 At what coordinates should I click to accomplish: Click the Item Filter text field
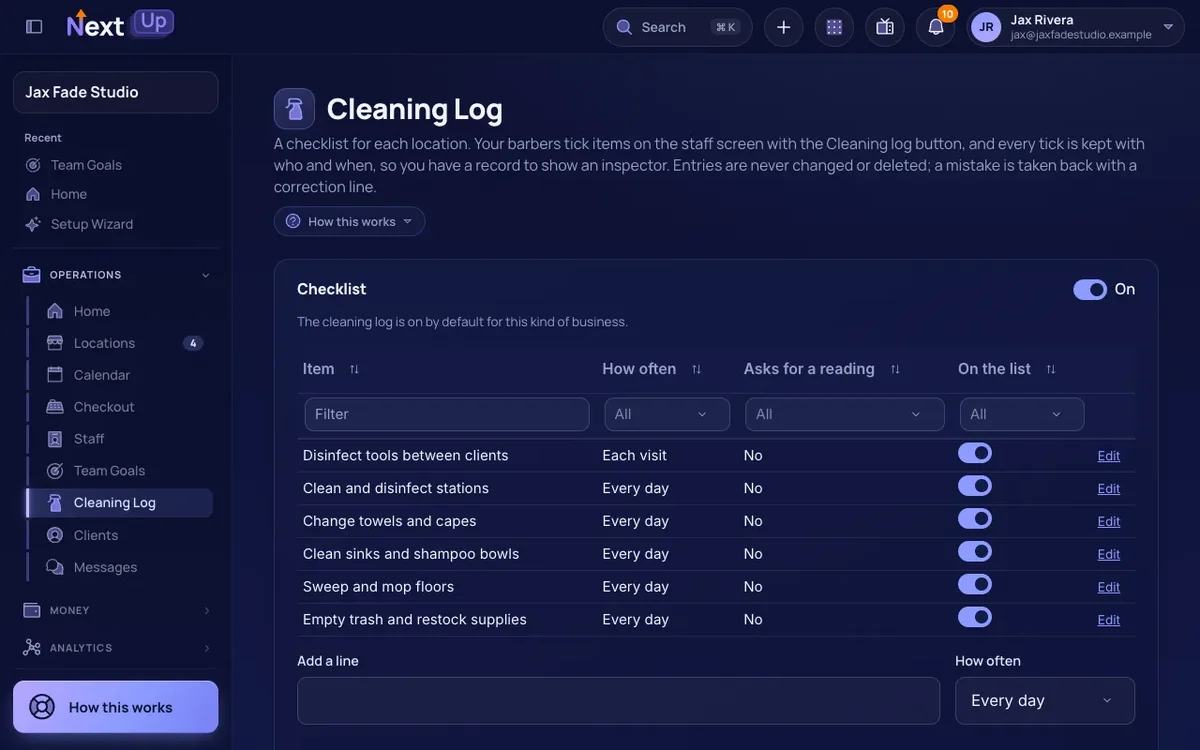pos(447,414)
